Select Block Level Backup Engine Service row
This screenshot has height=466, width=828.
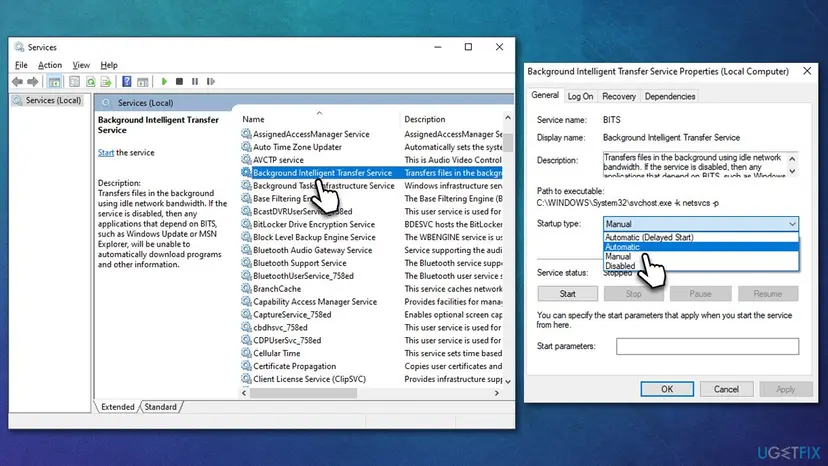(371, 237)
